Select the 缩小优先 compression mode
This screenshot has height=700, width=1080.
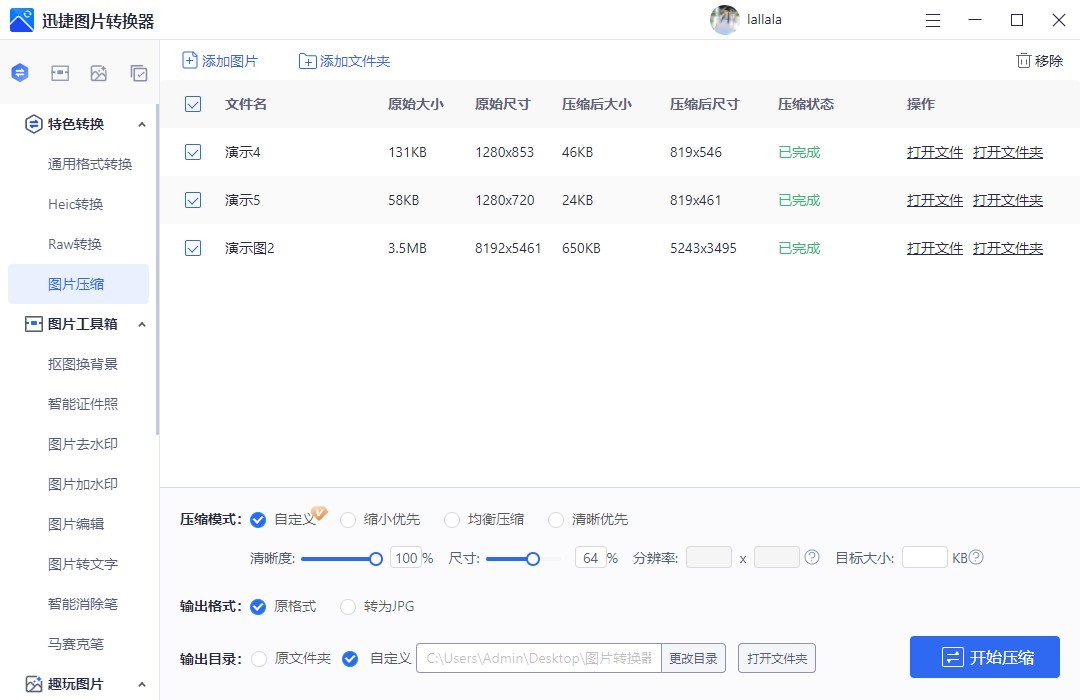tap(348, 519)
